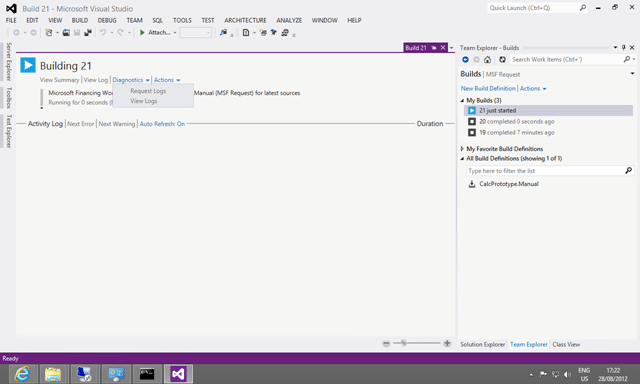Click the linked-chain icon at the end of the toolbar

(x=285, y=33)
